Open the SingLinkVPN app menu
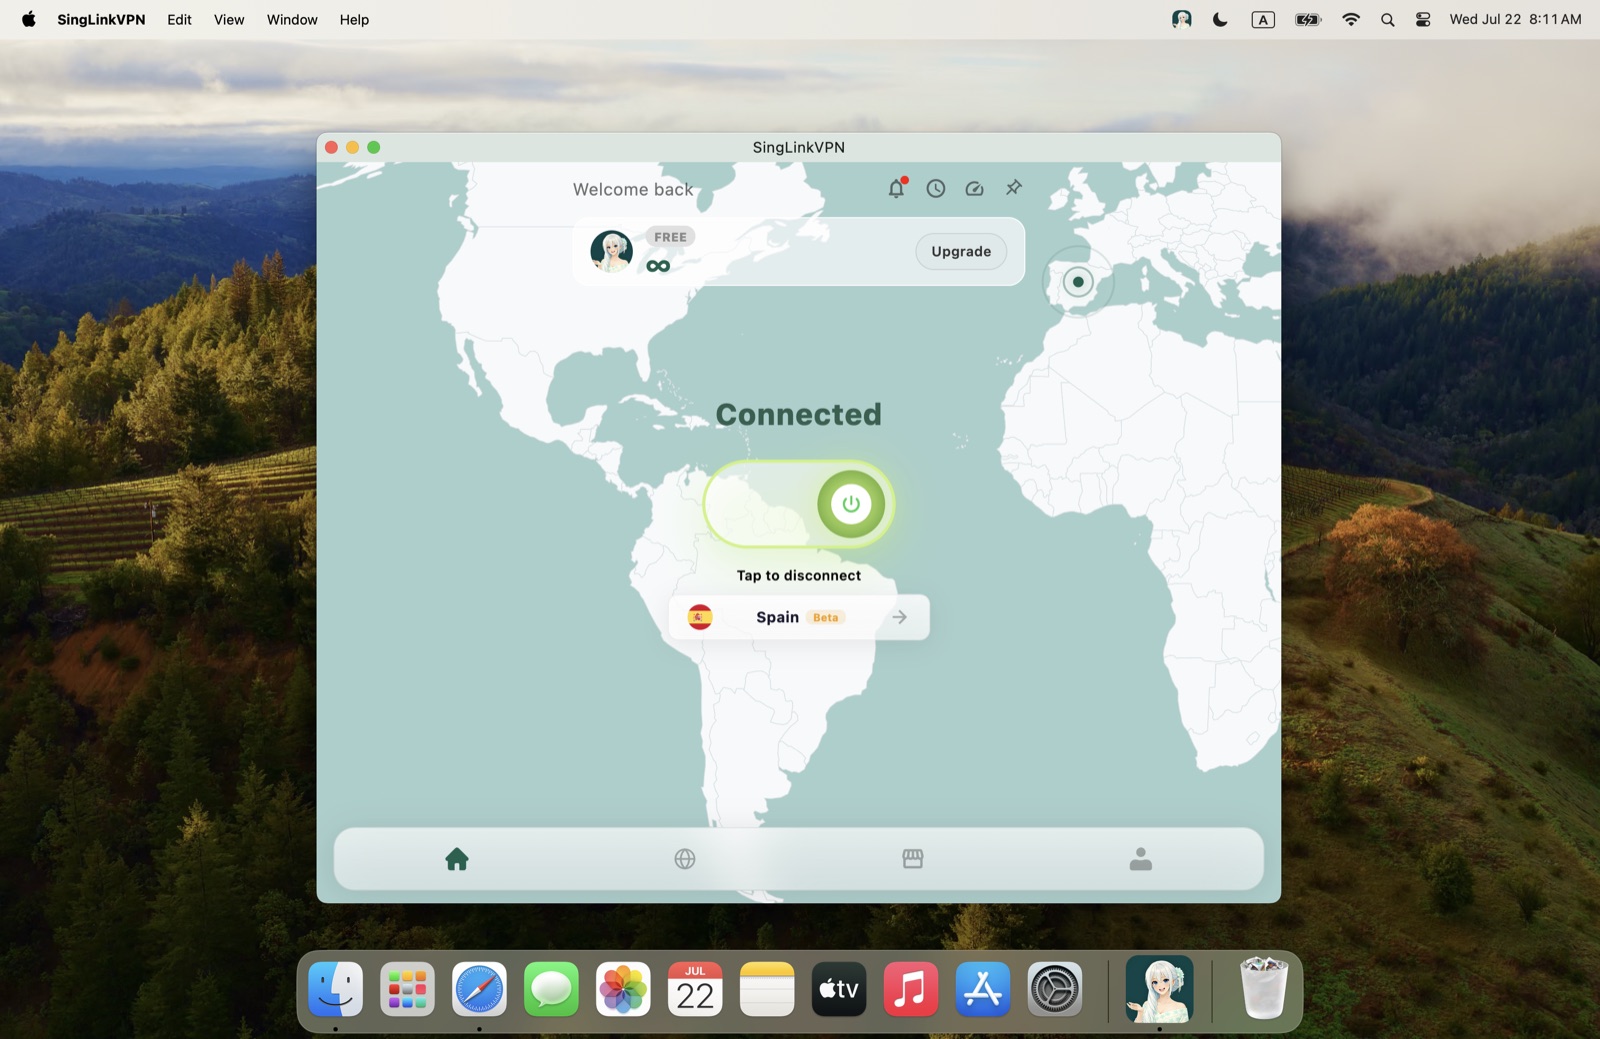Screen dimensions: 1600x1039 pos(101,19)
